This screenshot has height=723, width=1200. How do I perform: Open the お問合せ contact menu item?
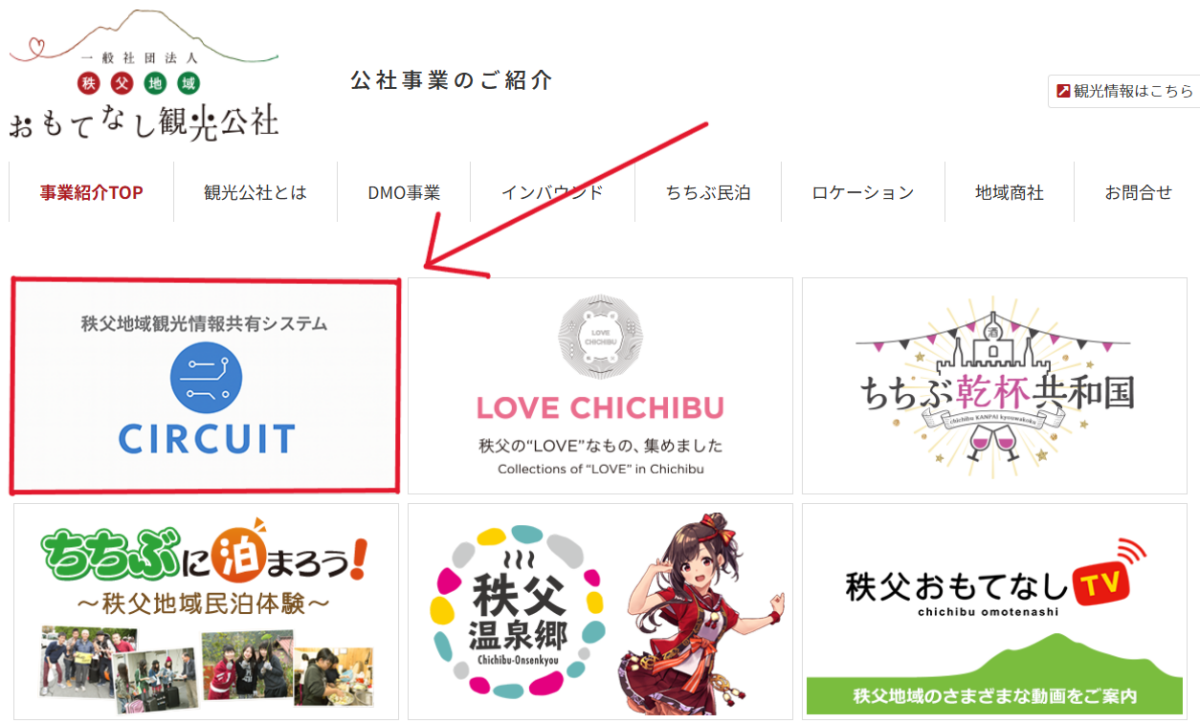coord(1138,193)
